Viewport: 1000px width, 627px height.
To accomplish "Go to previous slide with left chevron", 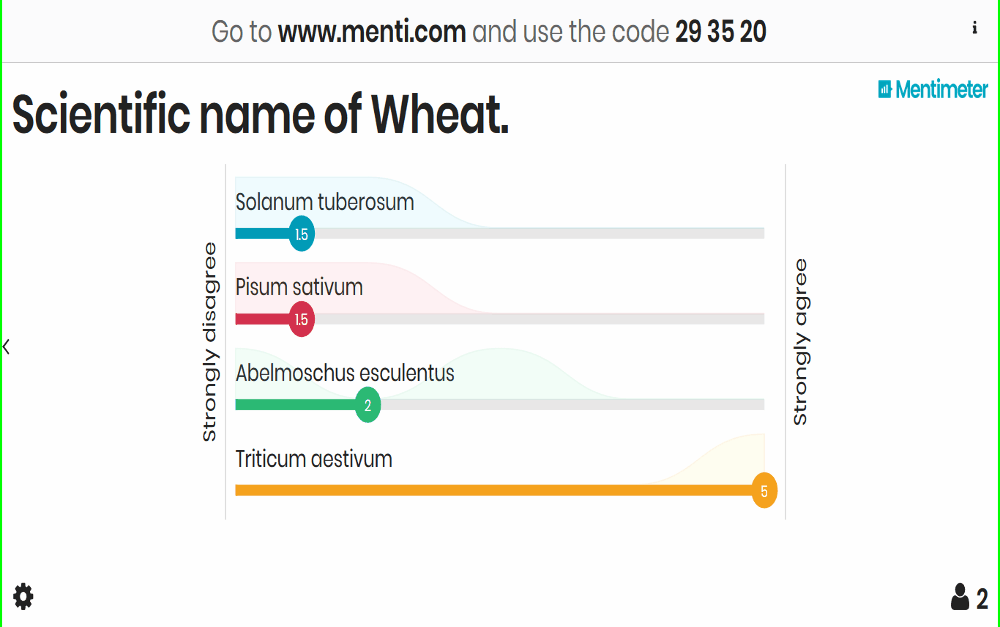I will [x=6, y=347].
